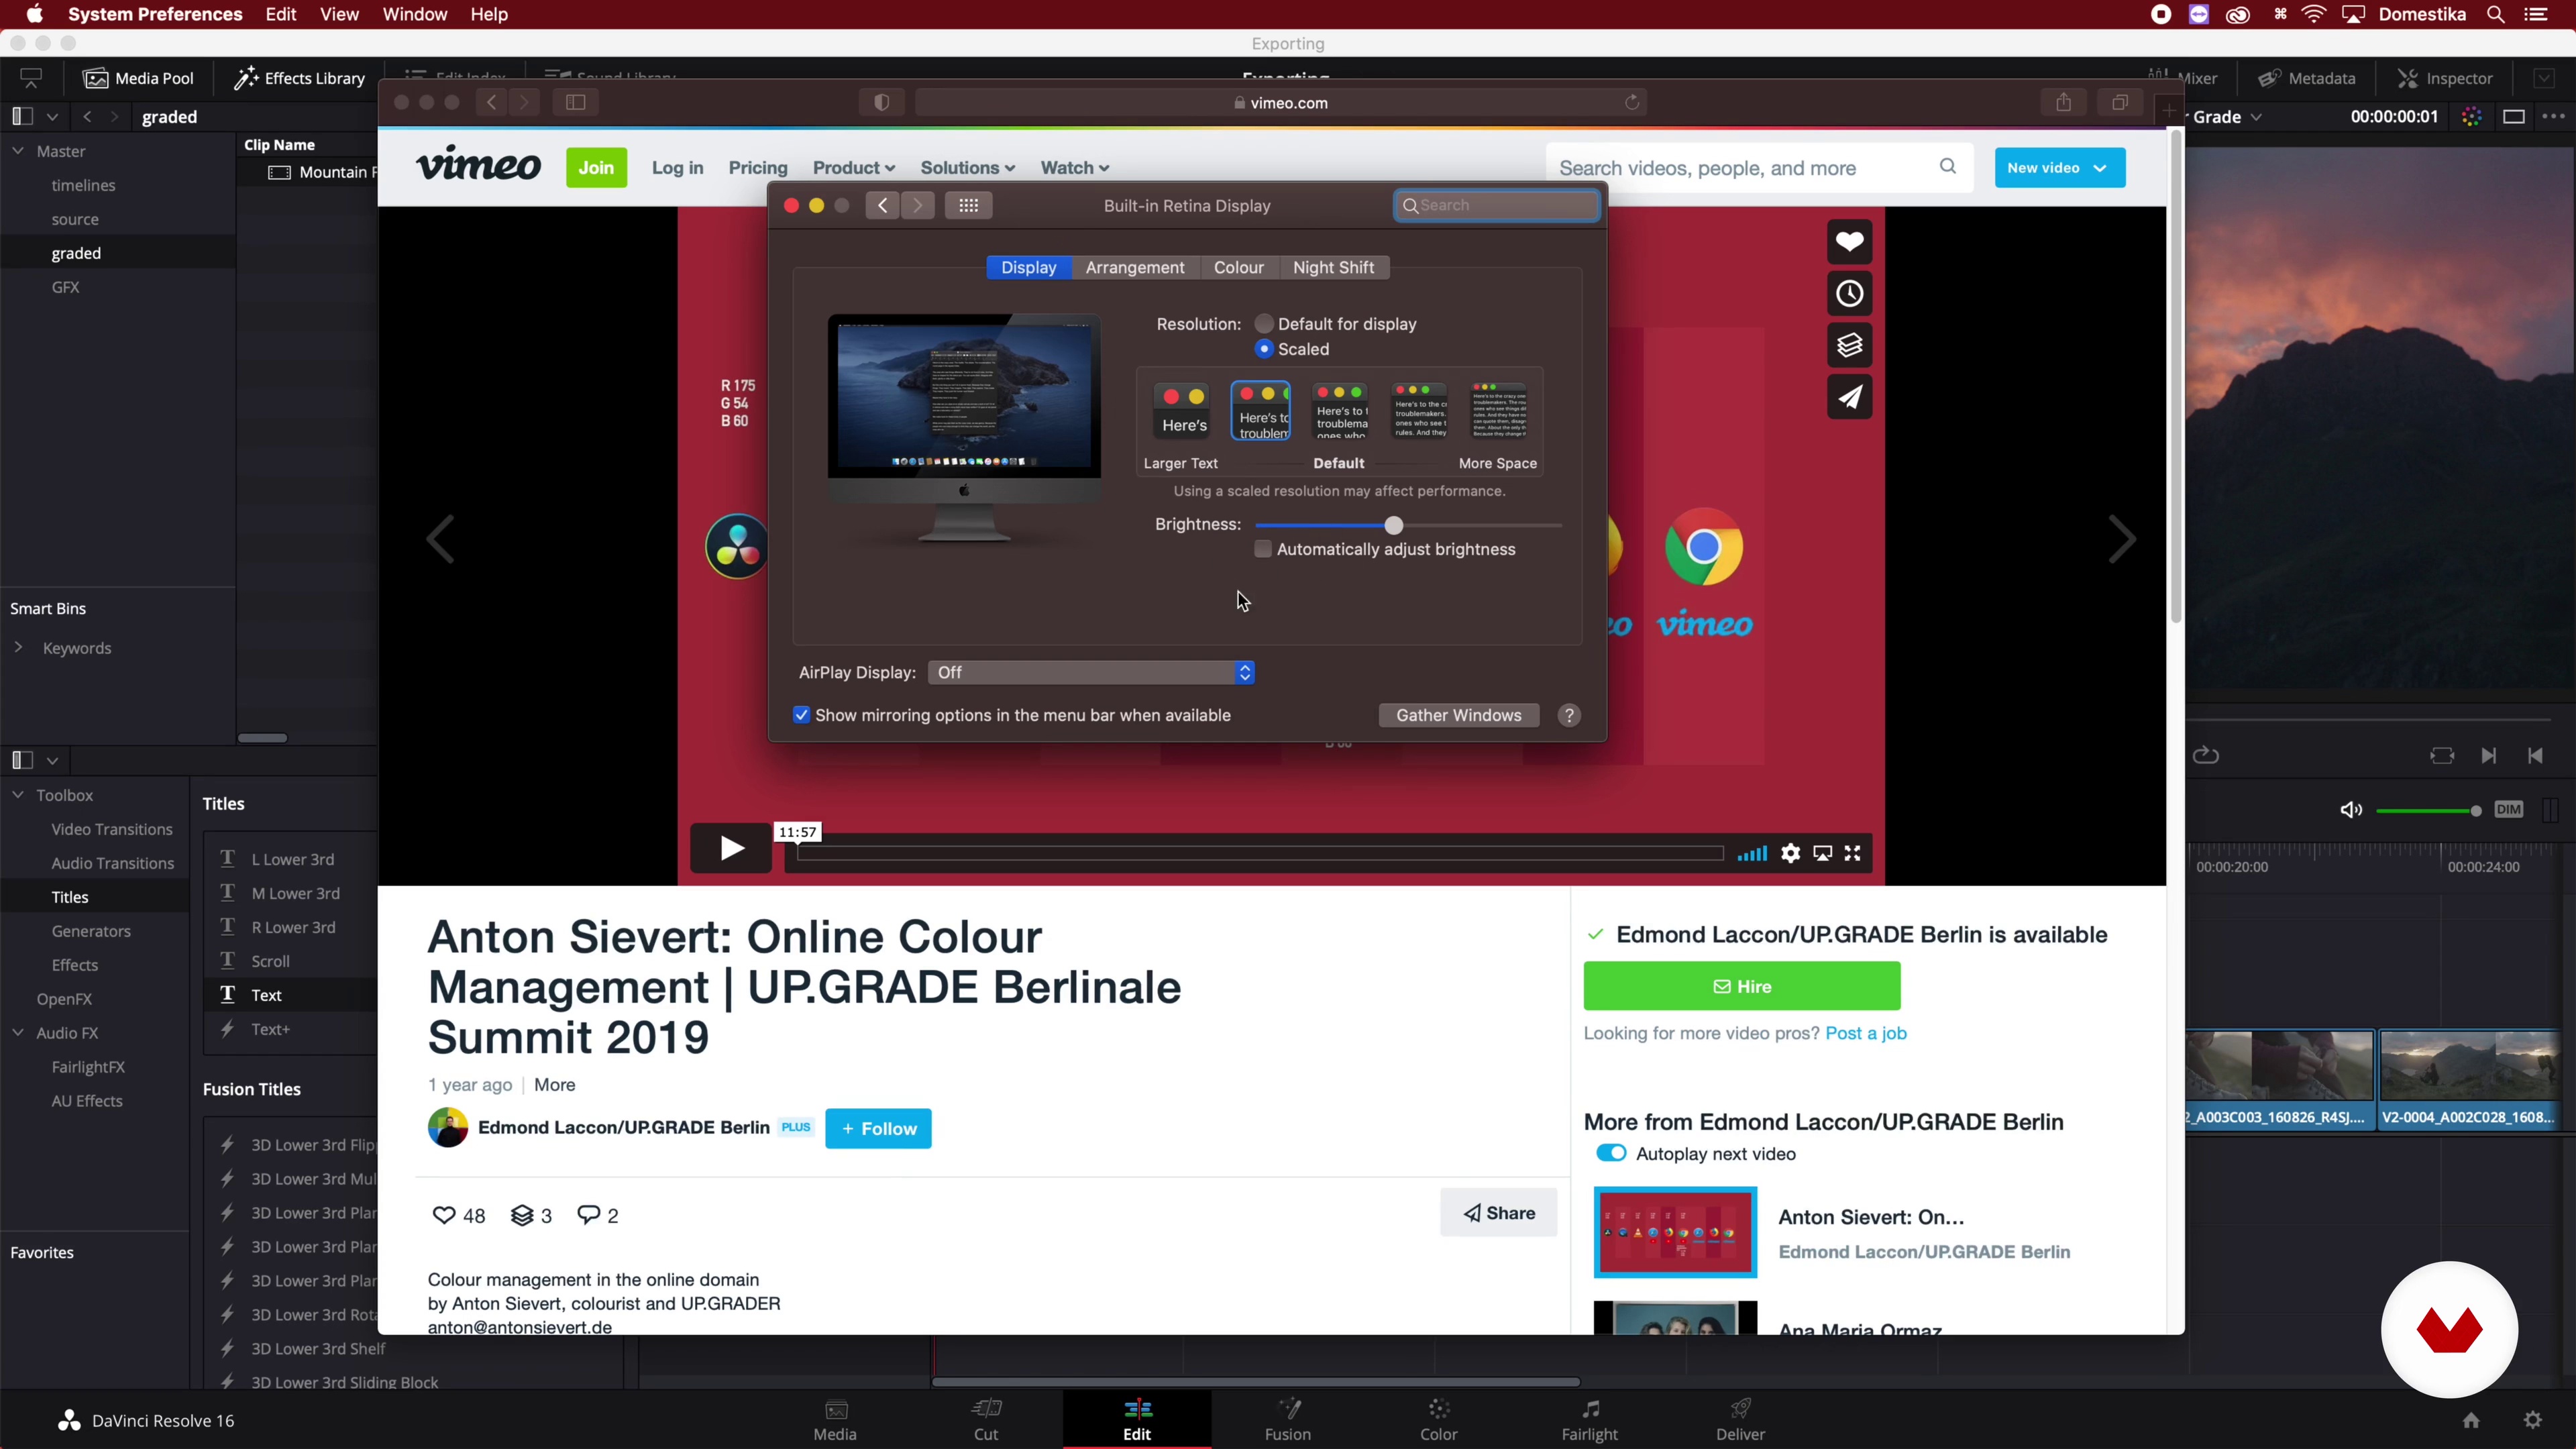This screenshot has height=1449, width=2576.
Task: Click the Vimeo search magnifier icon
Action: click(x=1947, y=166)
